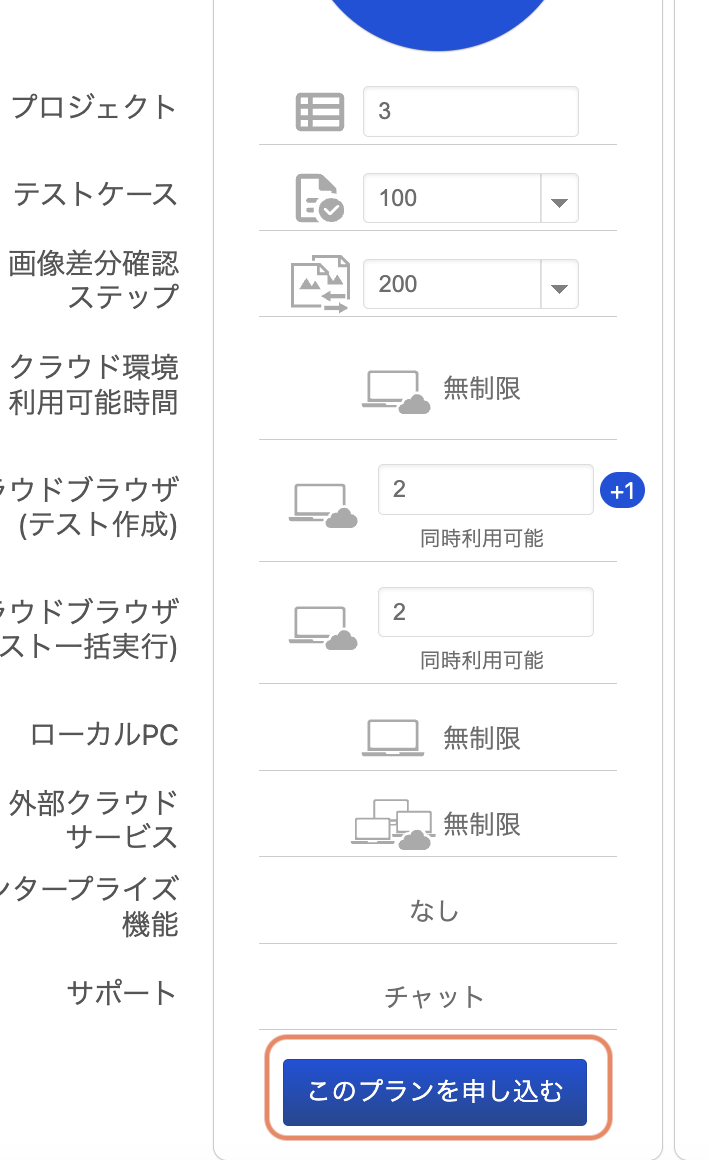Click the project list icon beside value 3
Viewport: 708px width, 1160px height.
tap(320, 112)
